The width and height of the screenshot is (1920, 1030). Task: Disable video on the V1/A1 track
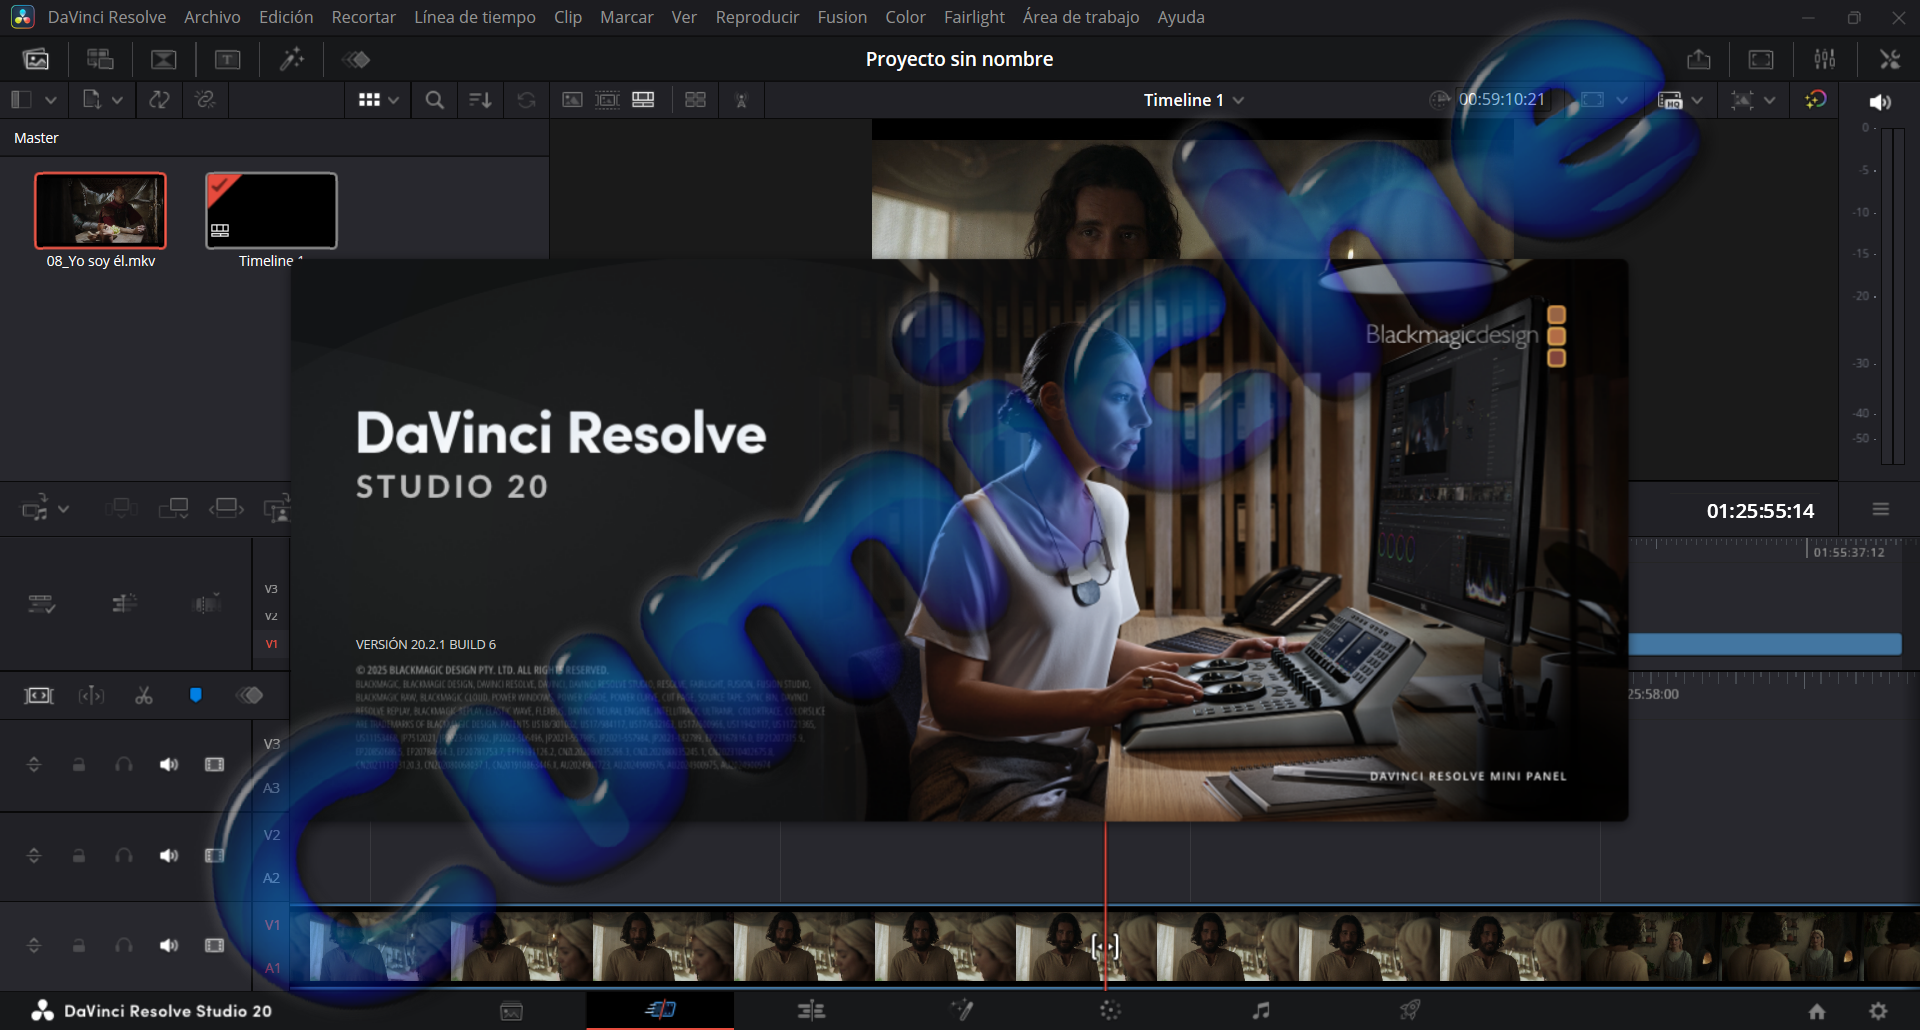click(214, 946)
